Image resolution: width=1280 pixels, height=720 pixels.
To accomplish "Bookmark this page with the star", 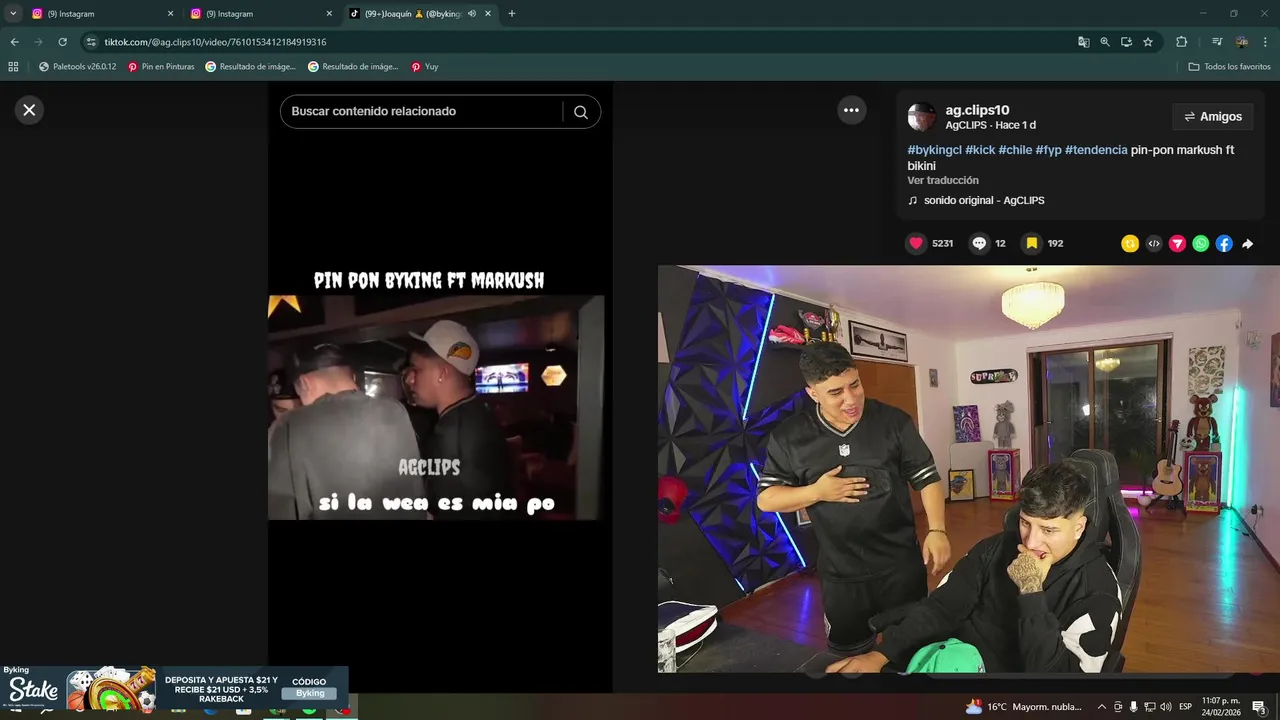I will click(1148, 42).
